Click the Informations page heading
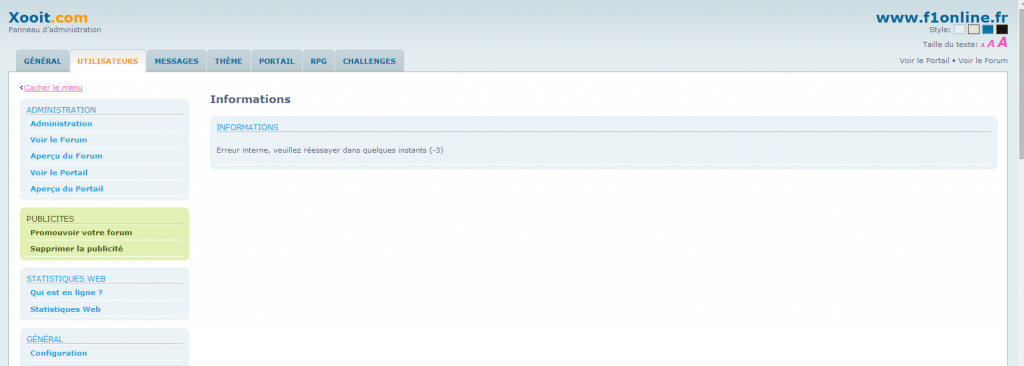 click(250, 99)
